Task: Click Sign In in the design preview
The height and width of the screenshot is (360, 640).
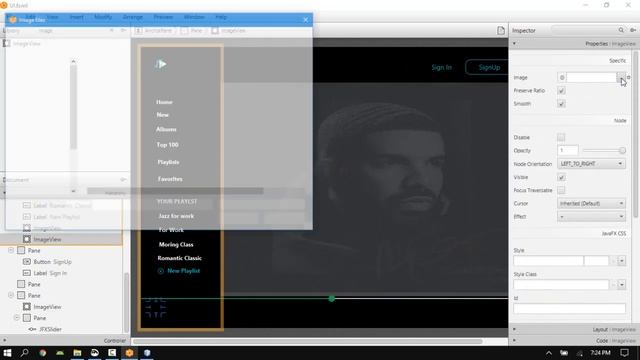Action: point(441,67)
